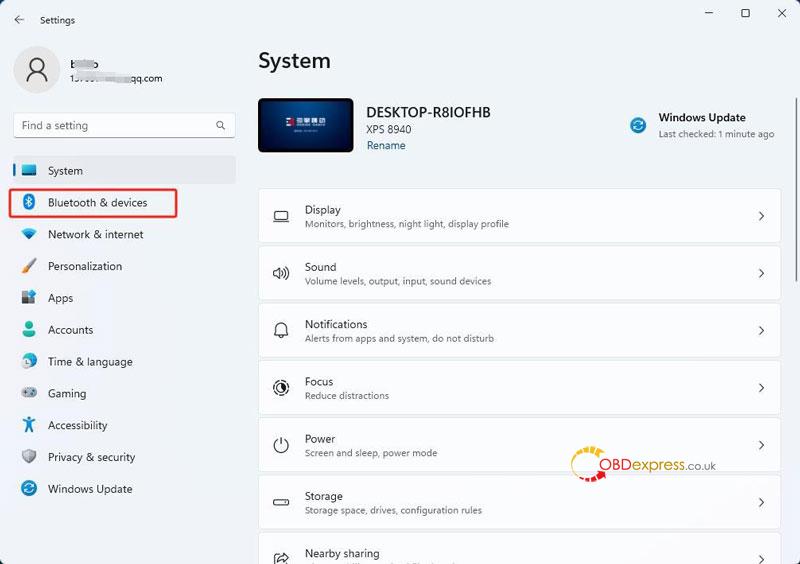Open Time & language settings
The image size is (800, 564).
[x=90, y=362]
